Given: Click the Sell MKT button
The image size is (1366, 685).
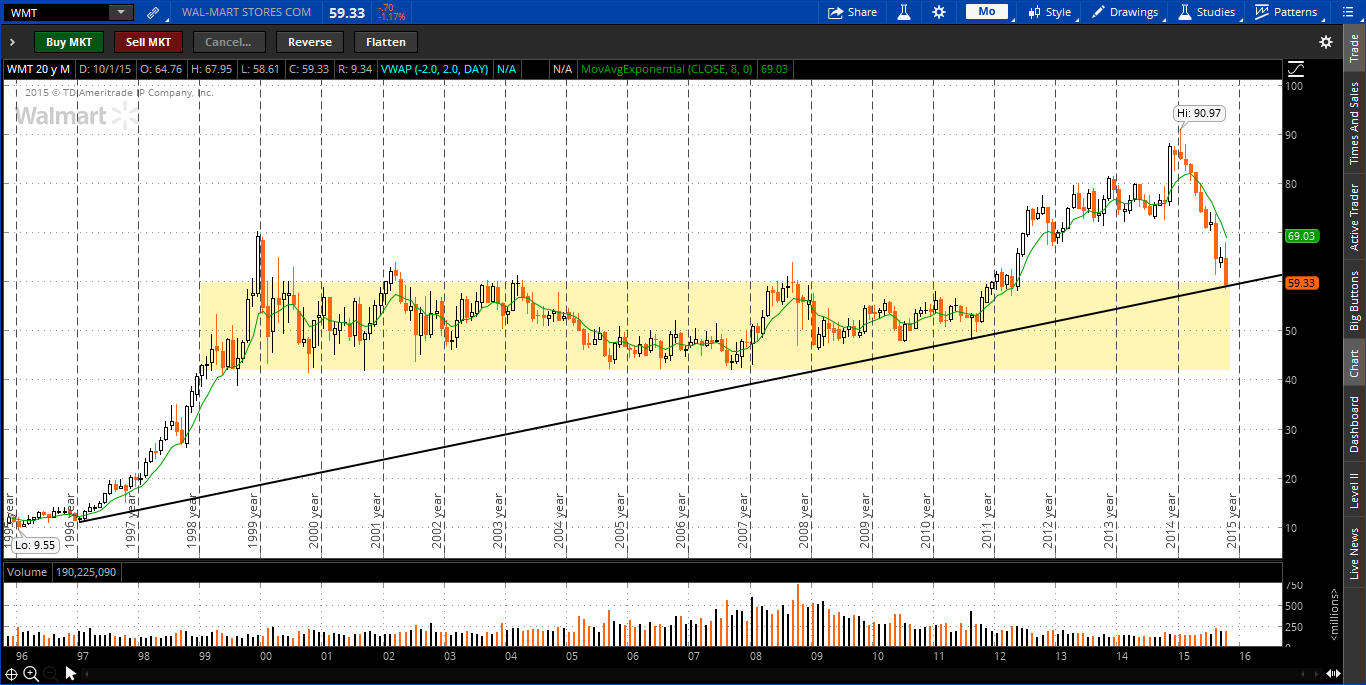Looking at the screenshot, I should (149, 42).
